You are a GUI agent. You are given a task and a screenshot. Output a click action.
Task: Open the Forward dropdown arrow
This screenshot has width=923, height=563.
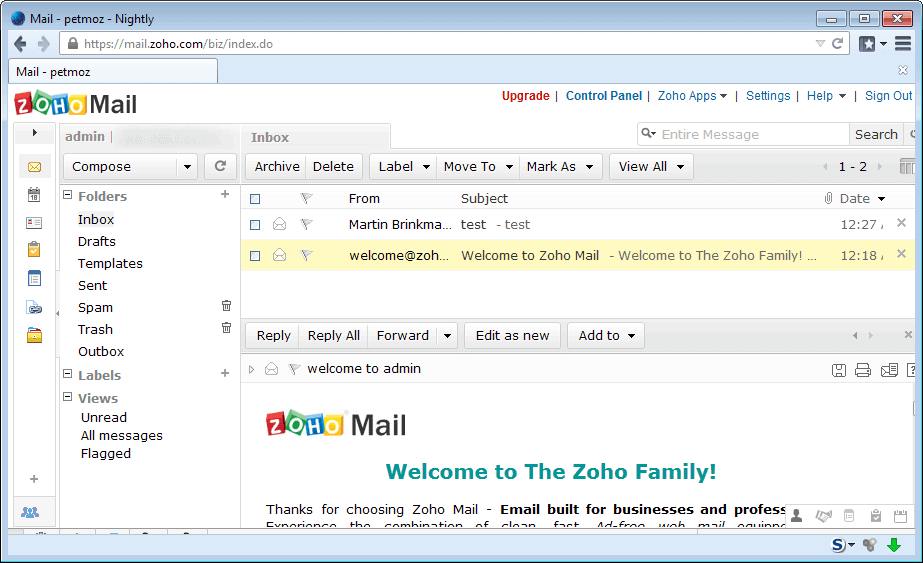[447, 336]
